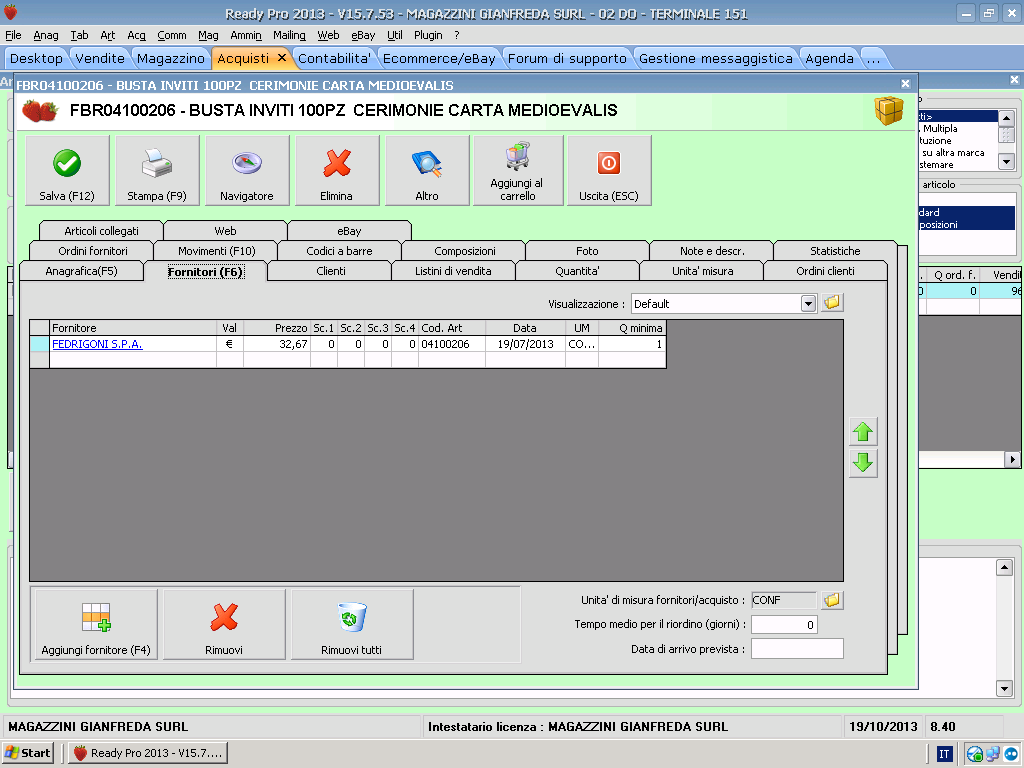
Task: Click the Windows Start button
Action: pos(27,753)
